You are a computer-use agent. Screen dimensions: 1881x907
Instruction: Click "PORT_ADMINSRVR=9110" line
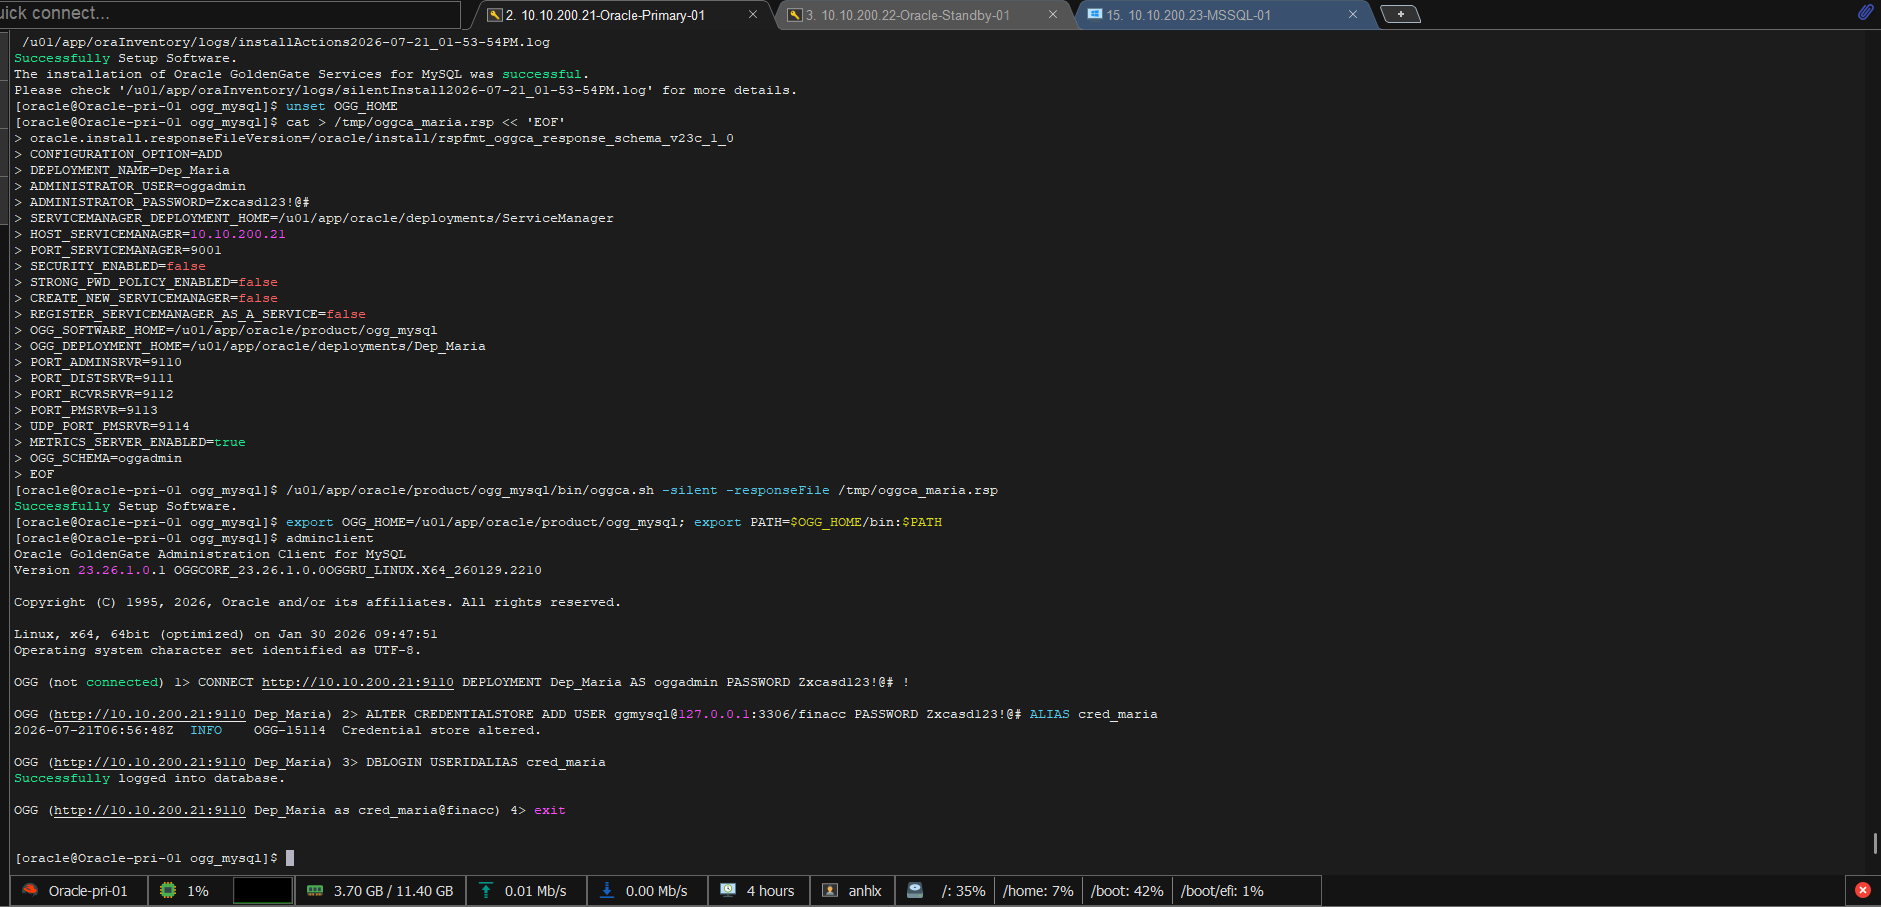(x=106, y=362)
